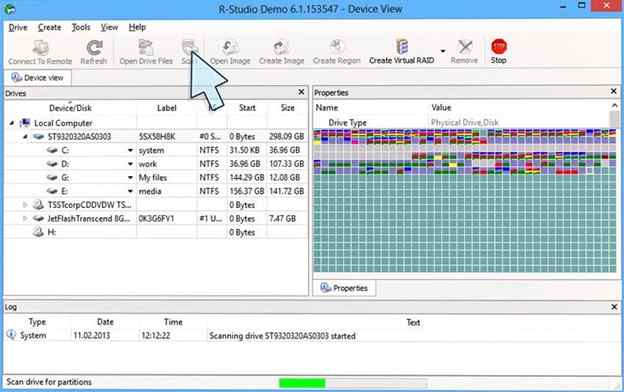The height and width of the screenshot is (392, 624).
Task: Expand the TSSTcorpCDDVDW drive node
Action: (25, 205)
